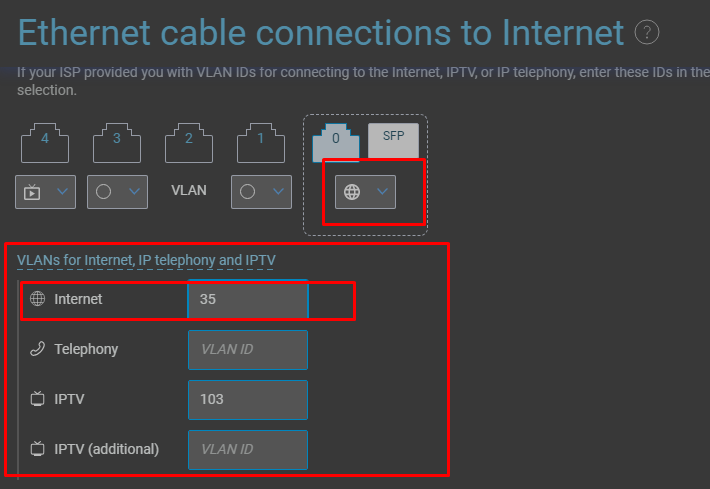Click the Telephony VLAN ID field

coord(248,350)
